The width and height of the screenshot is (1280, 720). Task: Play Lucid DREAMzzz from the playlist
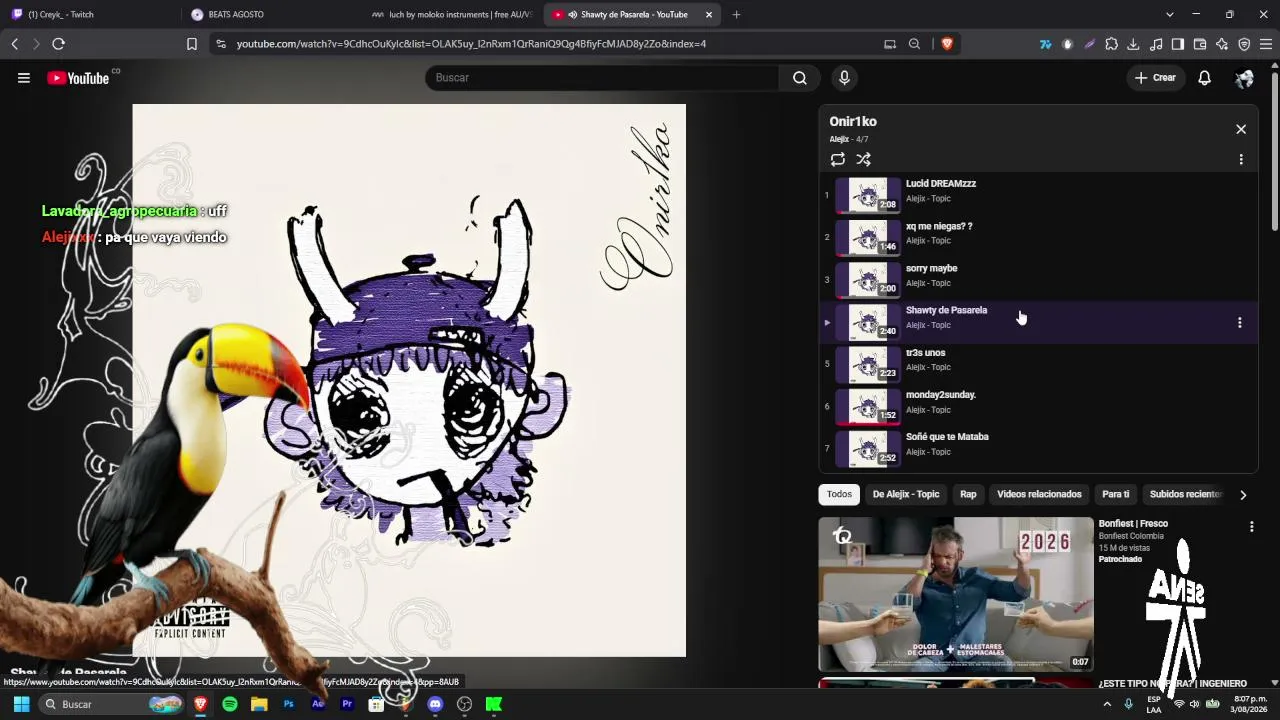[x=1038, y=195]
